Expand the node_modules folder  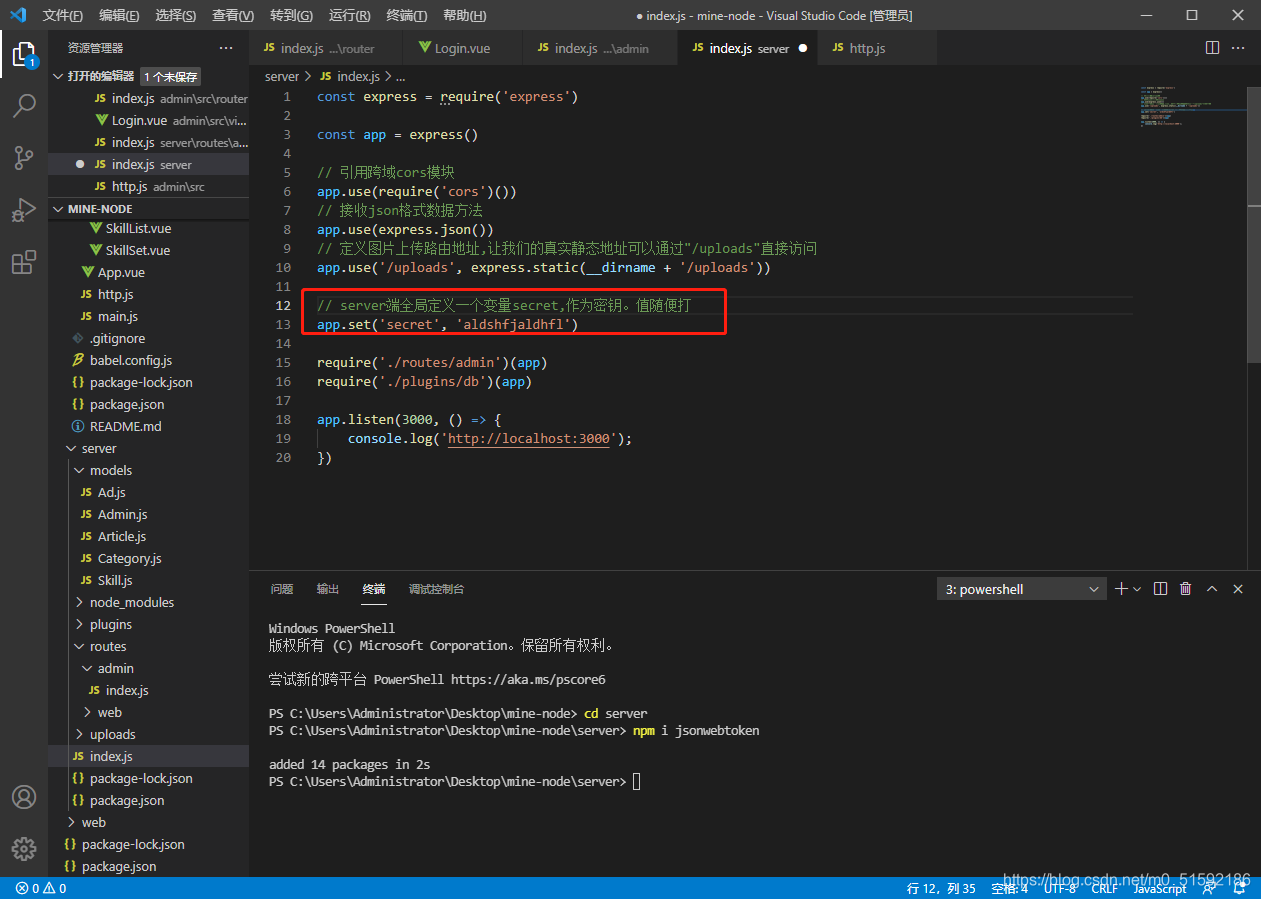pyautogui.click(x=131, y=602)
